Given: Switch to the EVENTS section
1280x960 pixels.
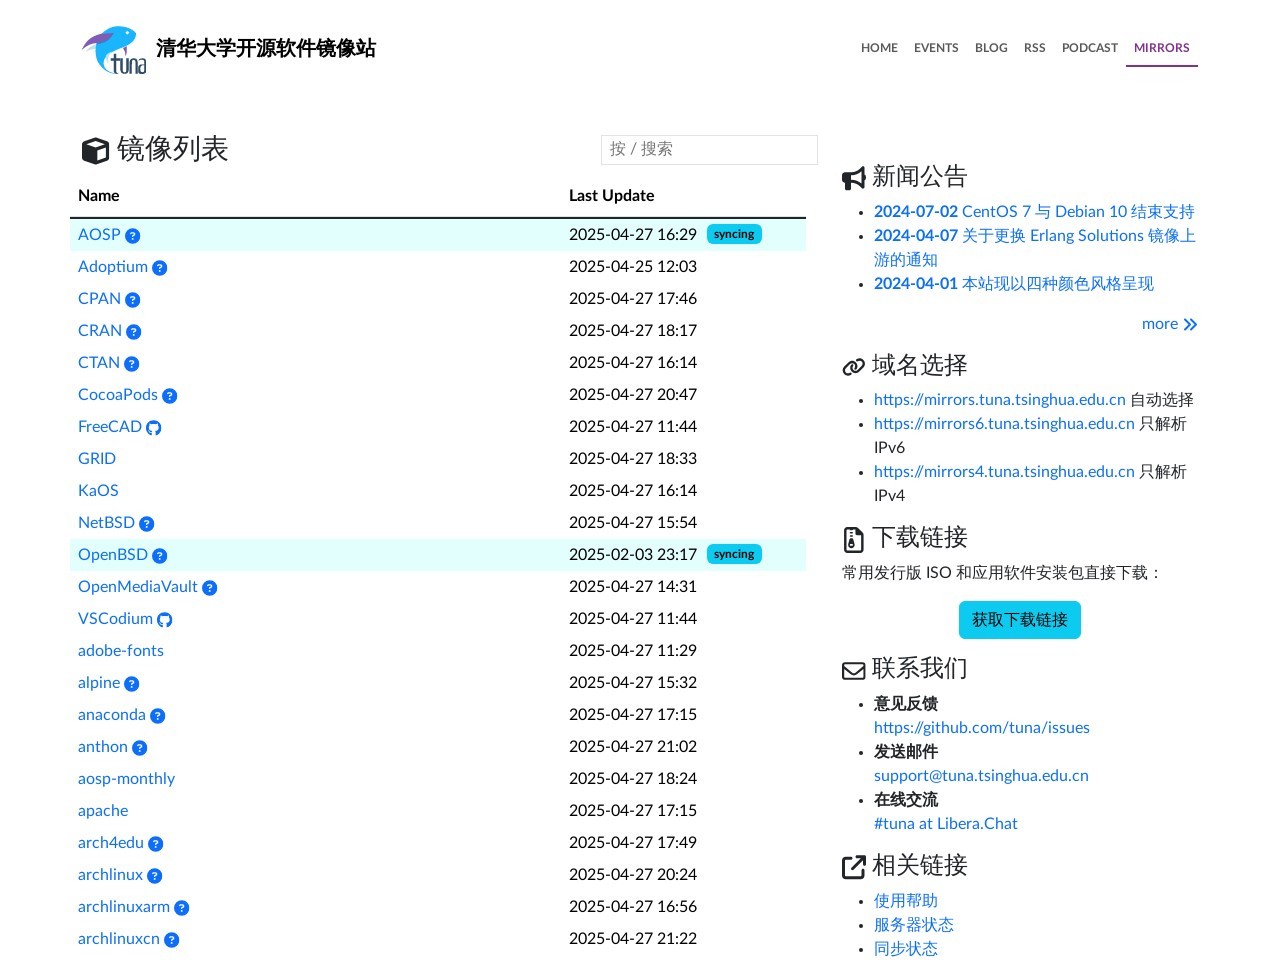Looking at the screenshot, I should 936,48.
